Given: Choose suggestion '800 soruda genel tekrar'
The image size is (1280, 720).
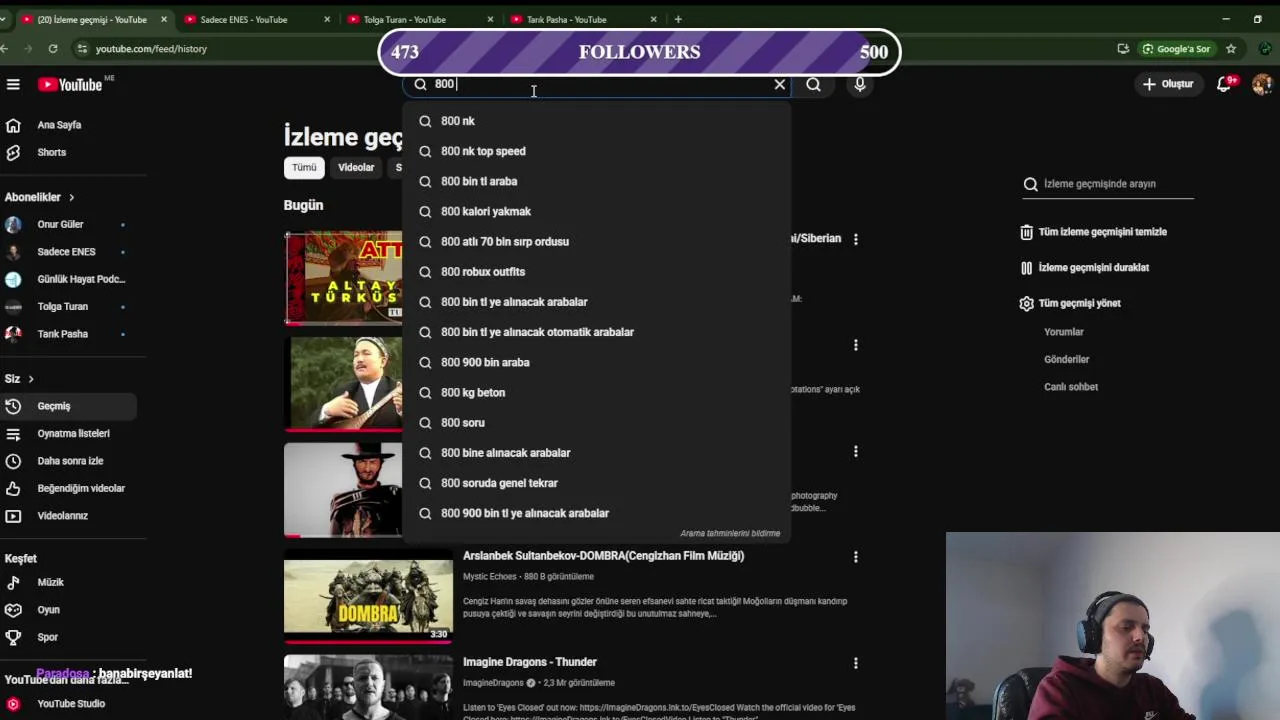Looking at the screenshot, I should point(596,483).
